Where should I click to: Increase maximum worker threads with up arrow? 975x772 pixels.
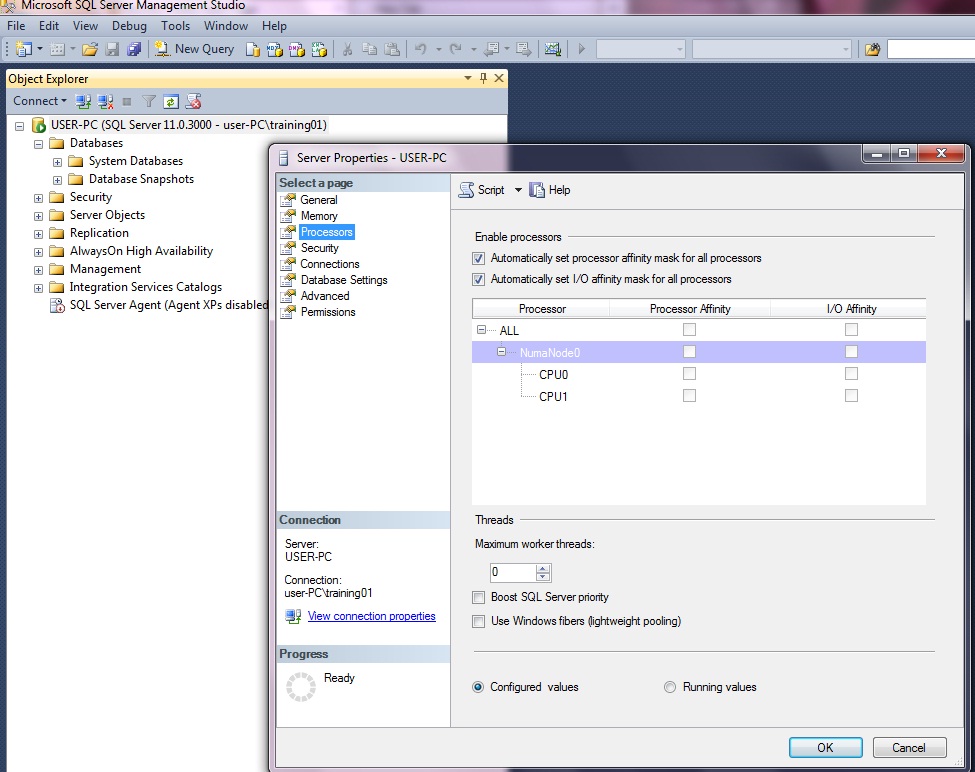pos(543,568)
